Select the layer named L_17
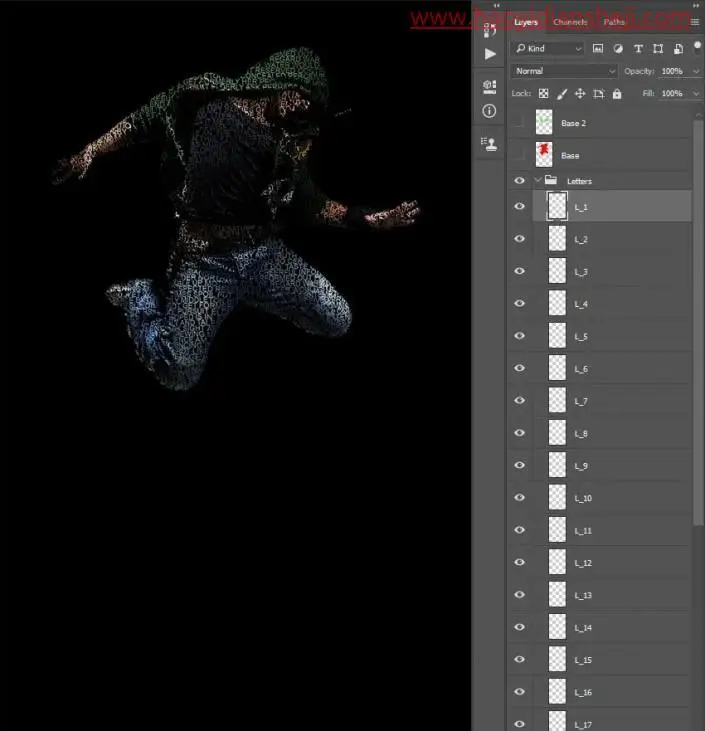 point(583,725)
